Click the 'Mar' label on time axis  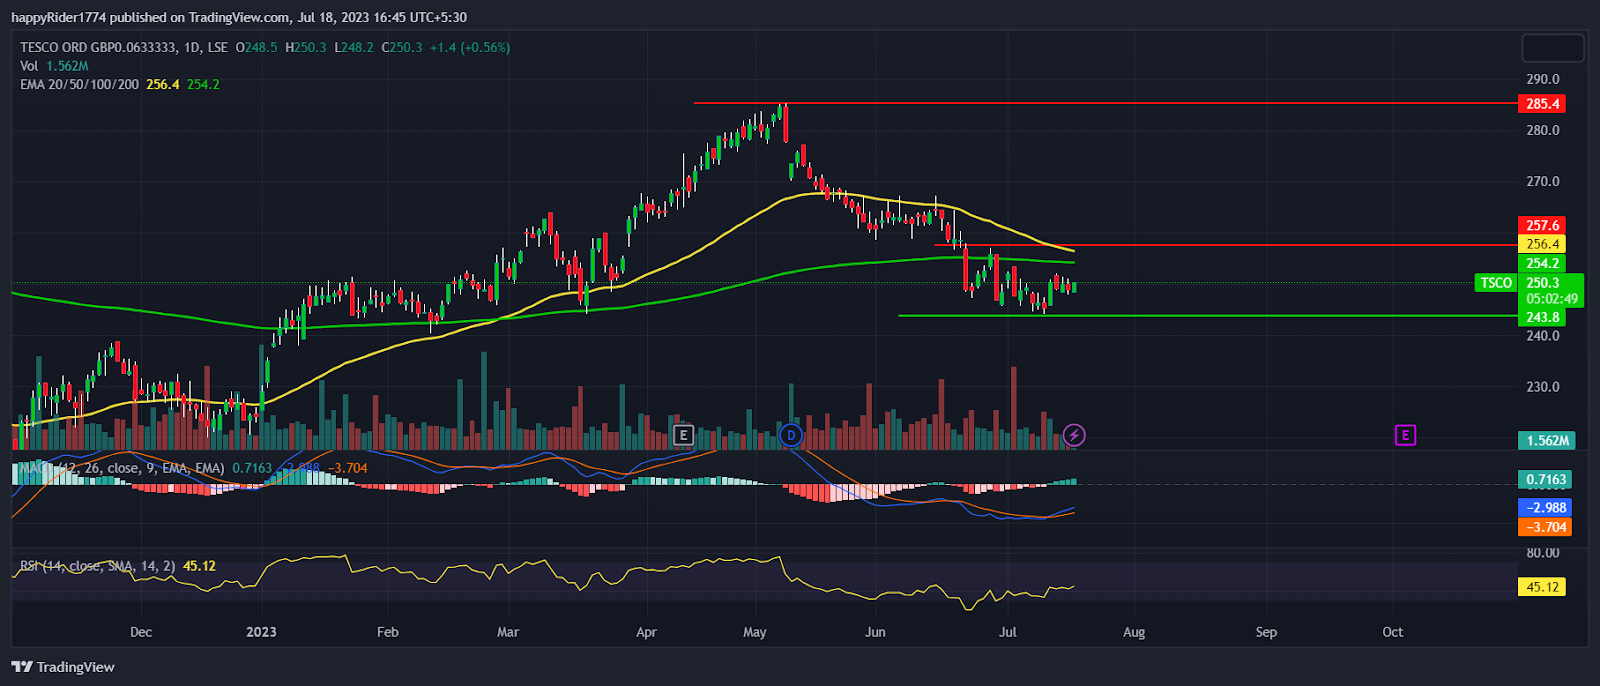click(508, 632)
